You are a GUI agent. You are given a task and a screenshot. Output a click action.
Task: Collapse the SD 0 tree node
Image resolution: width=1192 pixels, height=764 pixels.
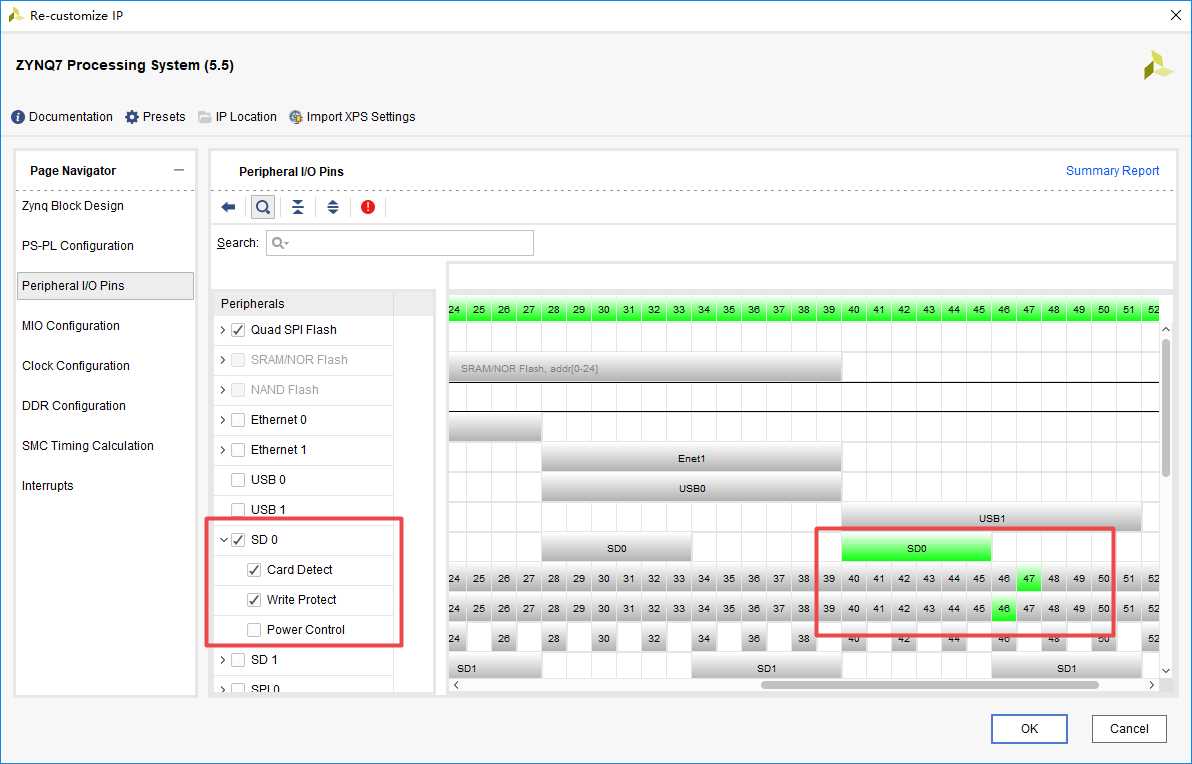(224, 540)
